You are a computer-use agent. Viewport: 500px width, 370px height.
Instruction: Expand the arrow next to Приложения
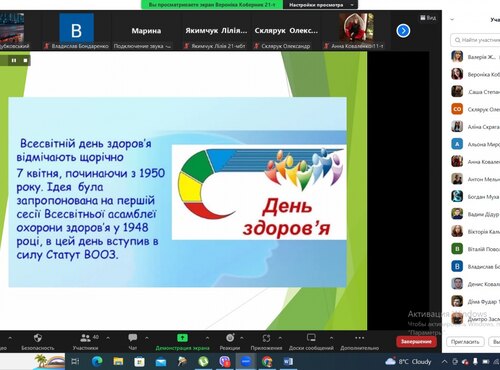(x=280, y=338)
